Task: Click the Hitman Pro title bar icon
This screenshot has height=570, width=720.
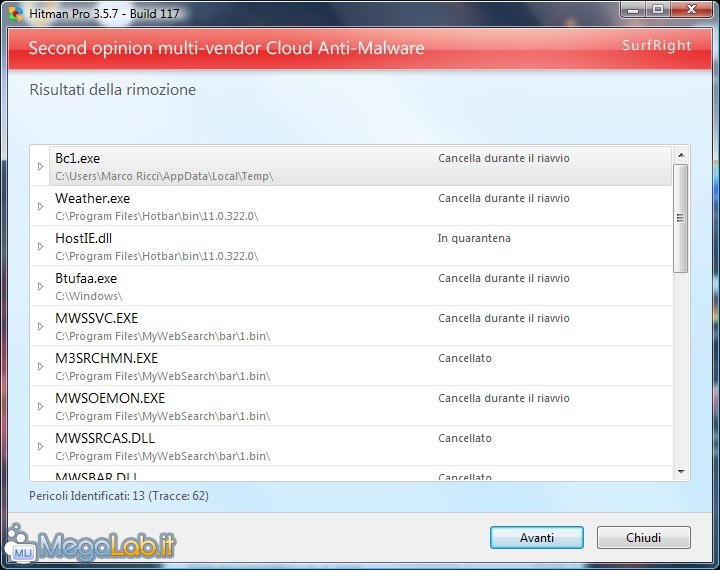Action: [16, 14]
